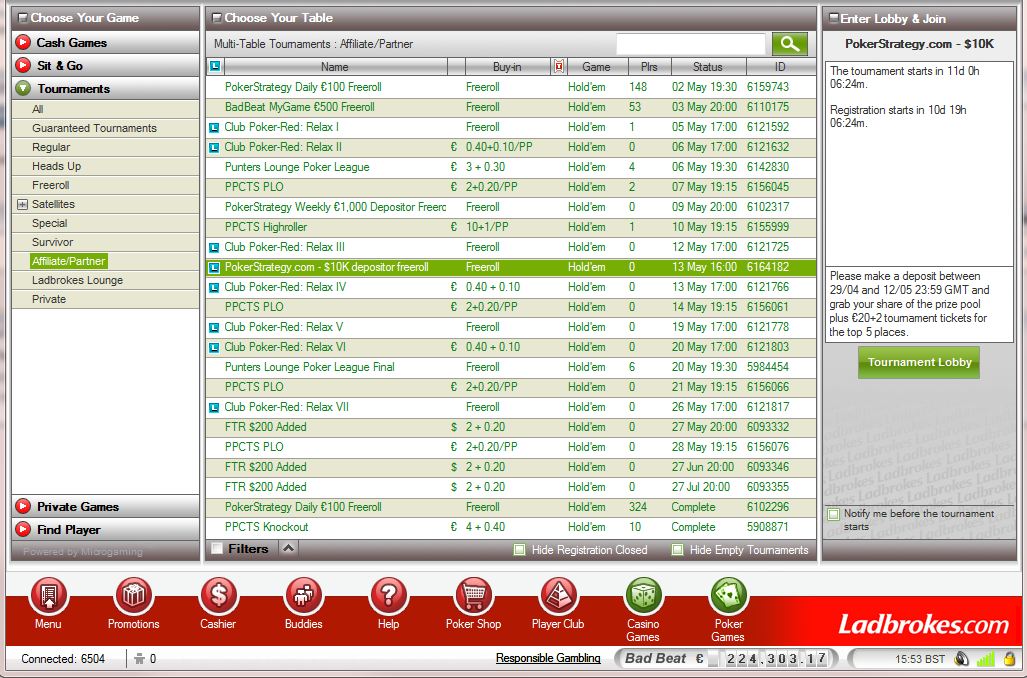The height and width of the screenshot is (678, 1027).
Task: Sort table by Status column
Action: pos(708,66)
